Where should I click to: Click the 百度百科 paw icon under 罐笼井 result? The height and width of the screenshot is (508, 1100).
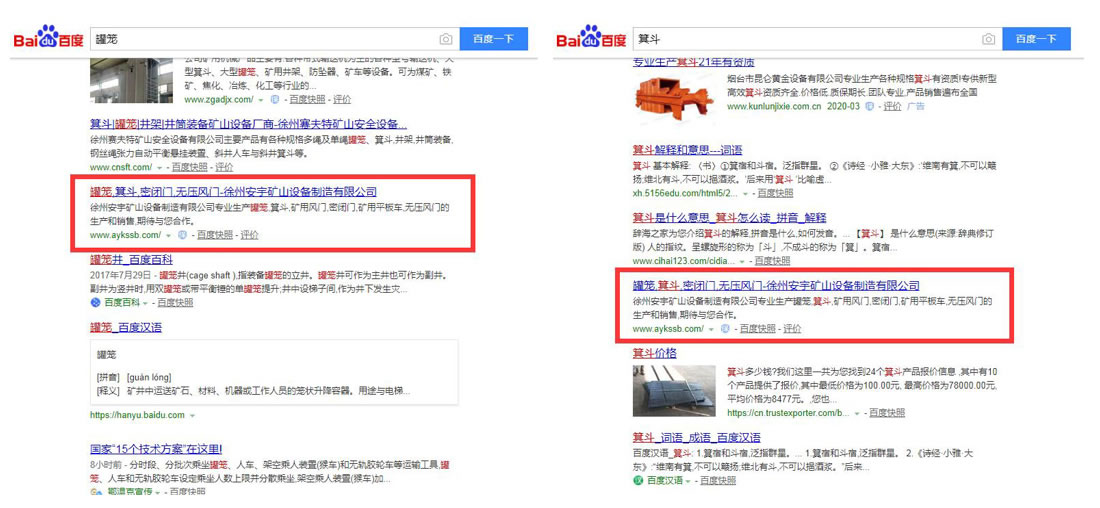(x=96, y=302)
